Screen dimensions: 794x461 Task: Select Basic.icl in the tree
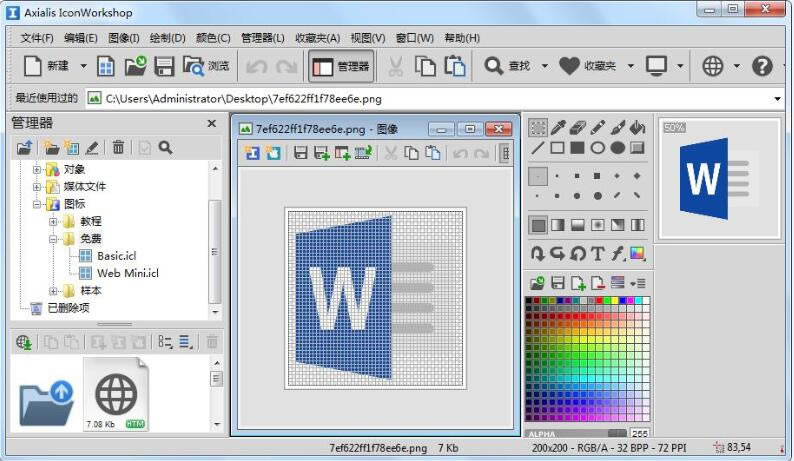click(x=116, y=256)
